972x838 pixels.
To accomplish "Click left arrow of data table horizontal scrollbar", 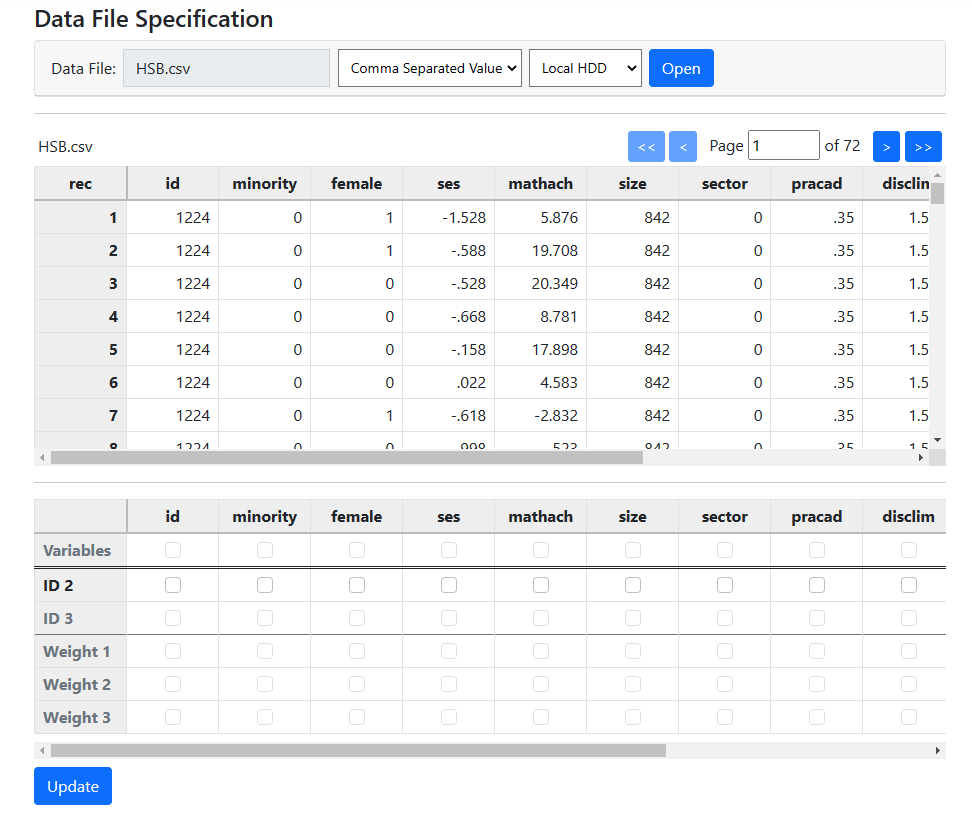I will click(x=41, y=458).
